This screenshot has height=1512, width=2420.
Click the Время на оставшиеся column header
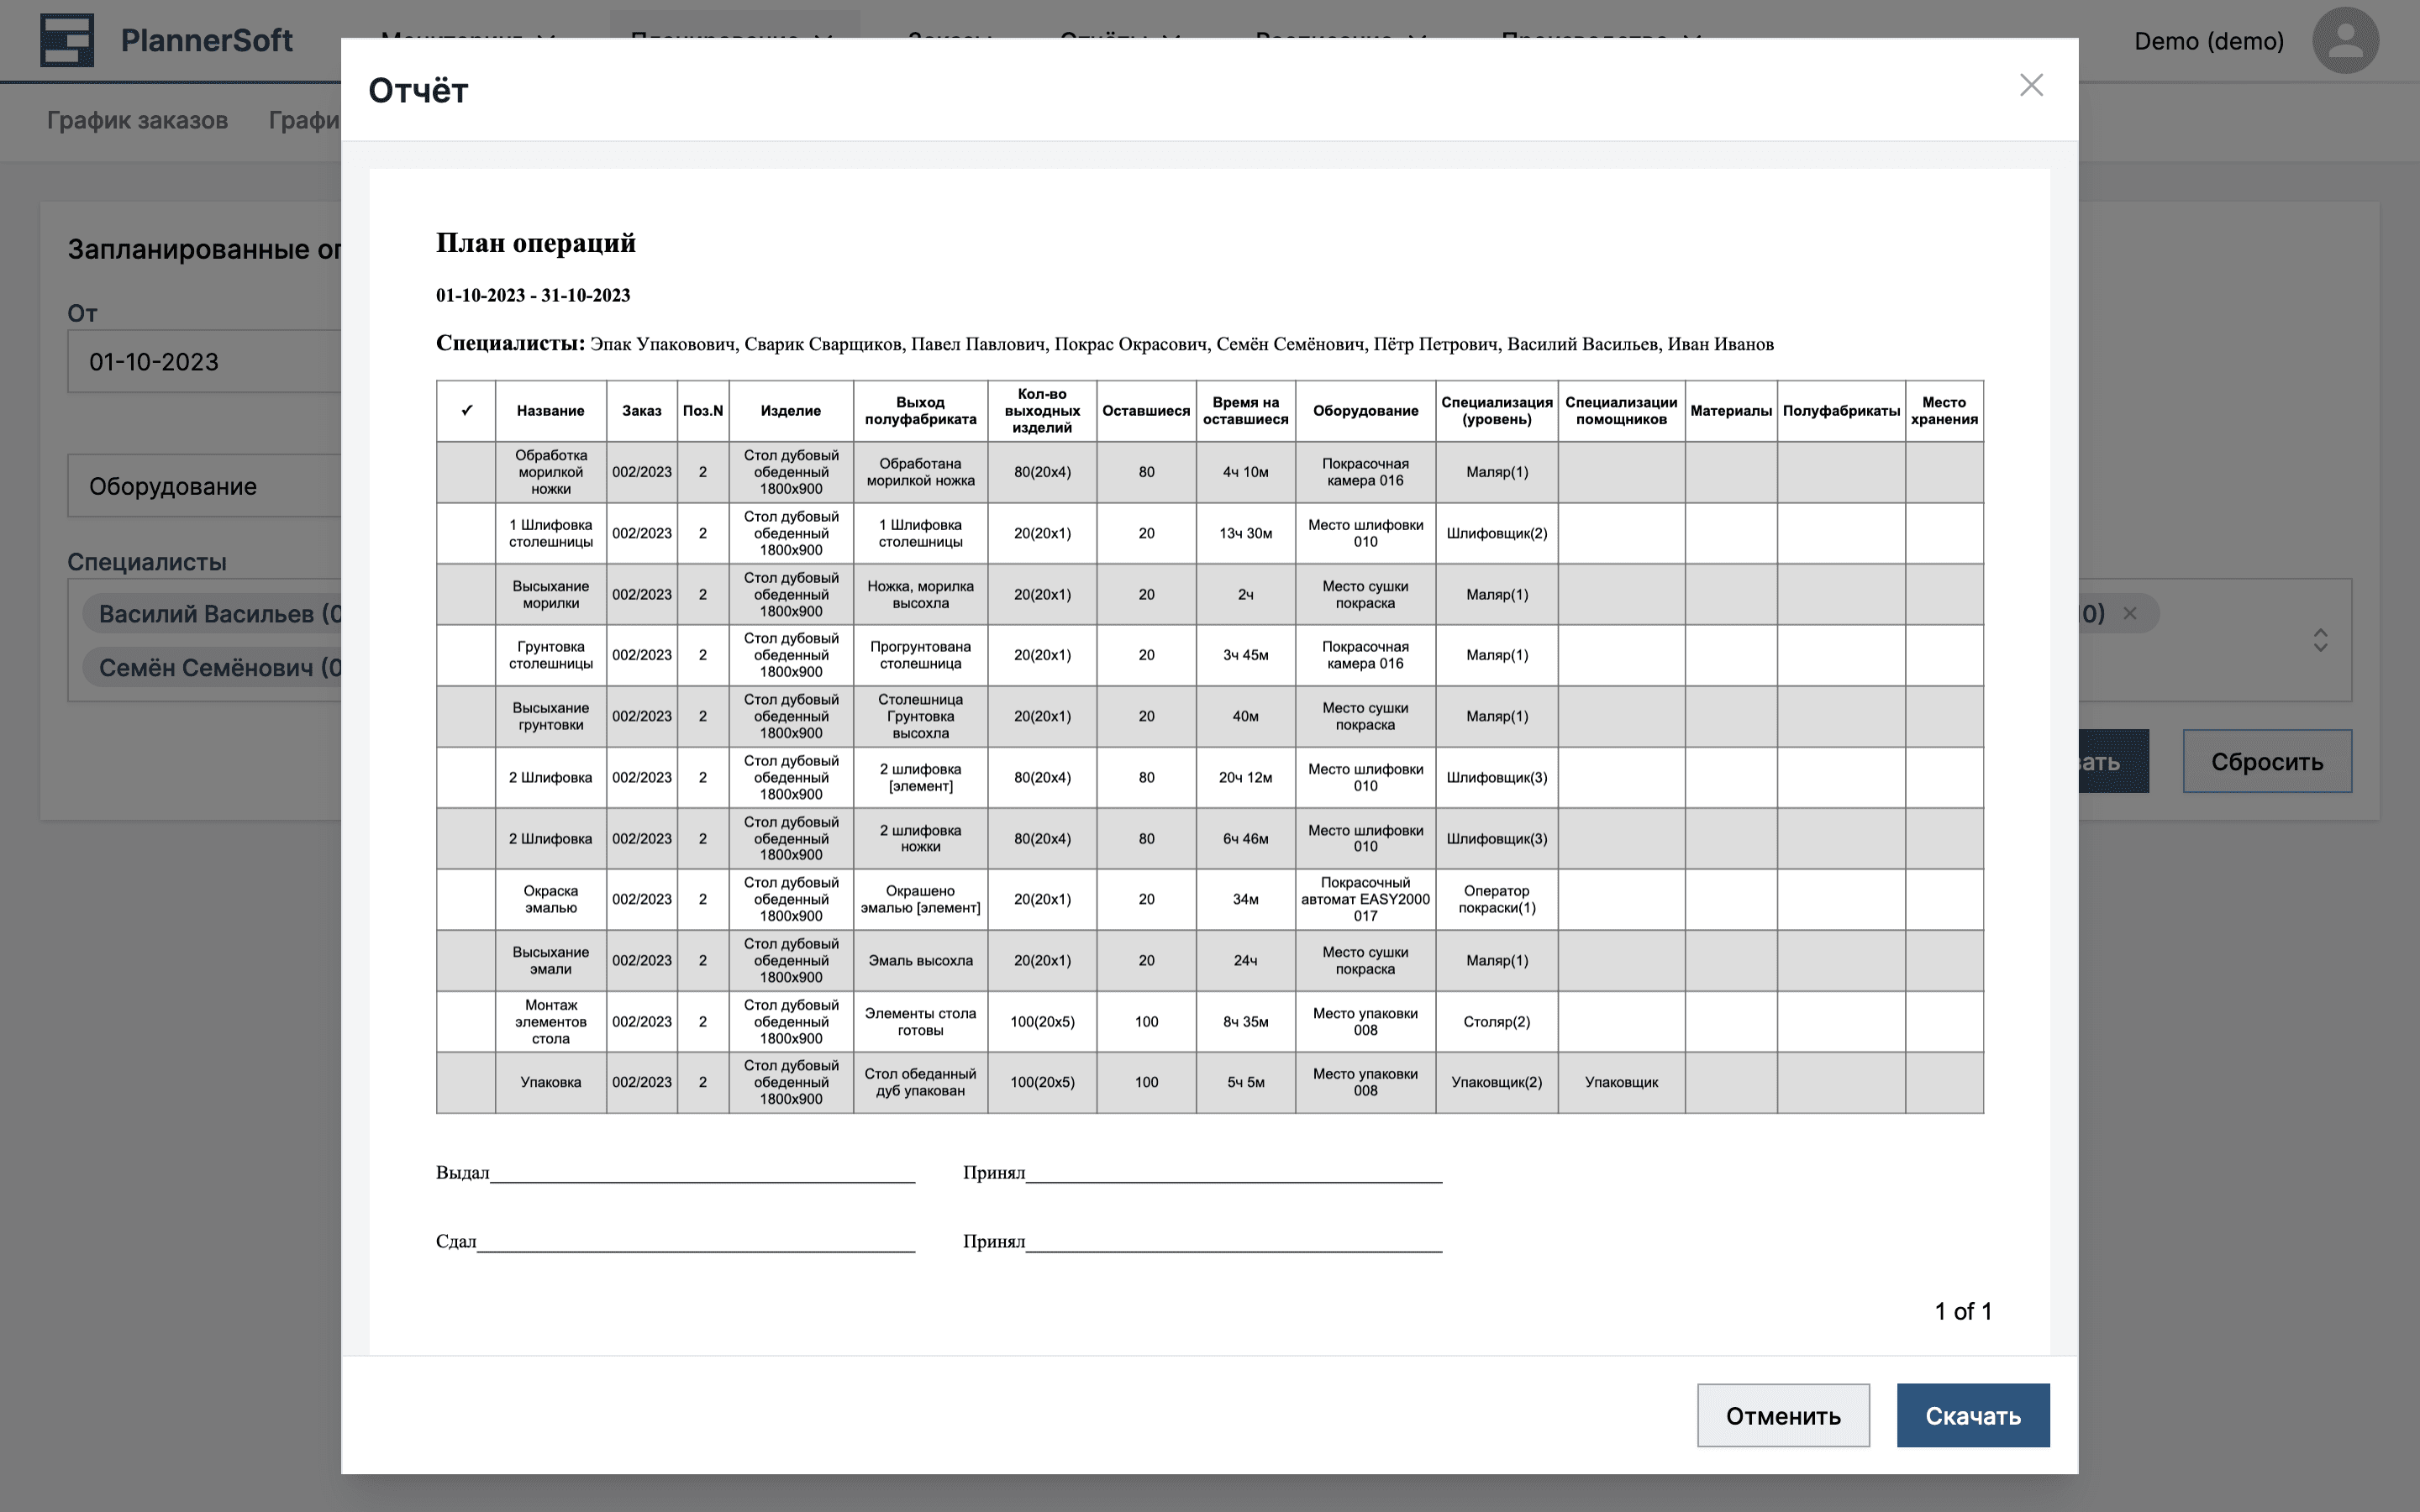coord(1245,411)
